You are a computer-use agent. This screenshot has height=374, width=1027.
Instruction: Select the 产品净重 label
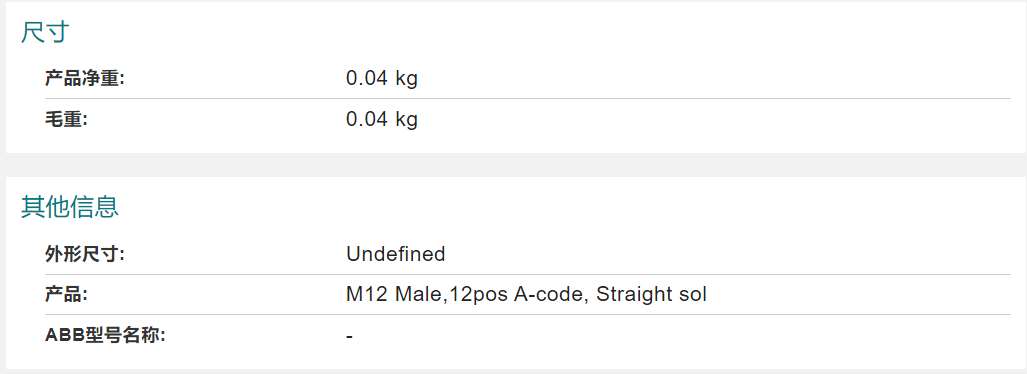(x=84, y=79)
